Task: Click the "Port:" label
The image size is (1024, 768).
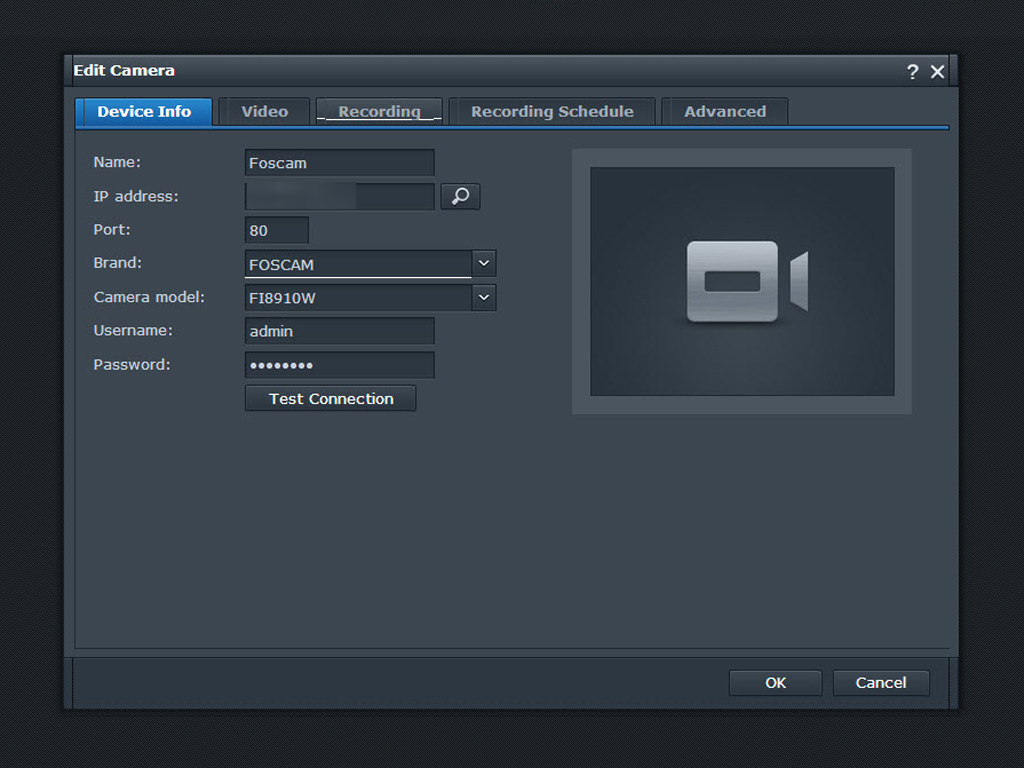Action: [112, 229]
